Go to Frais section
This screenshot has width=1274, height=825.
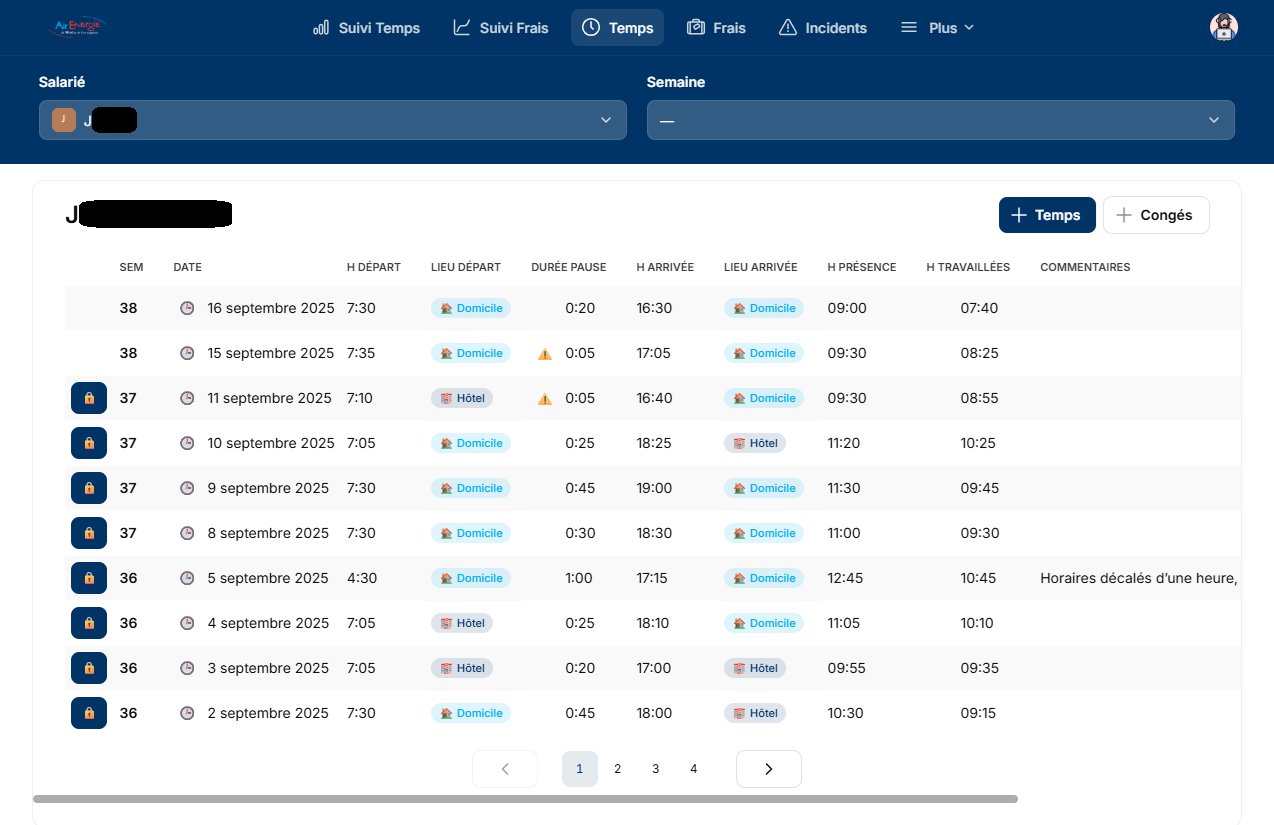point(716,28)
